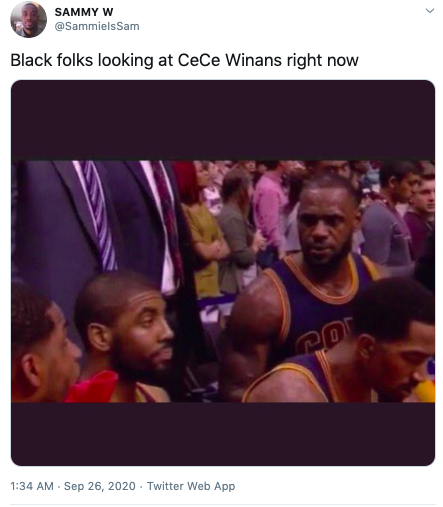Click the 1:34 AM timestamp
Image resolution: width=443 pixels, height=507 pixels.
click(x=32, y=486)
